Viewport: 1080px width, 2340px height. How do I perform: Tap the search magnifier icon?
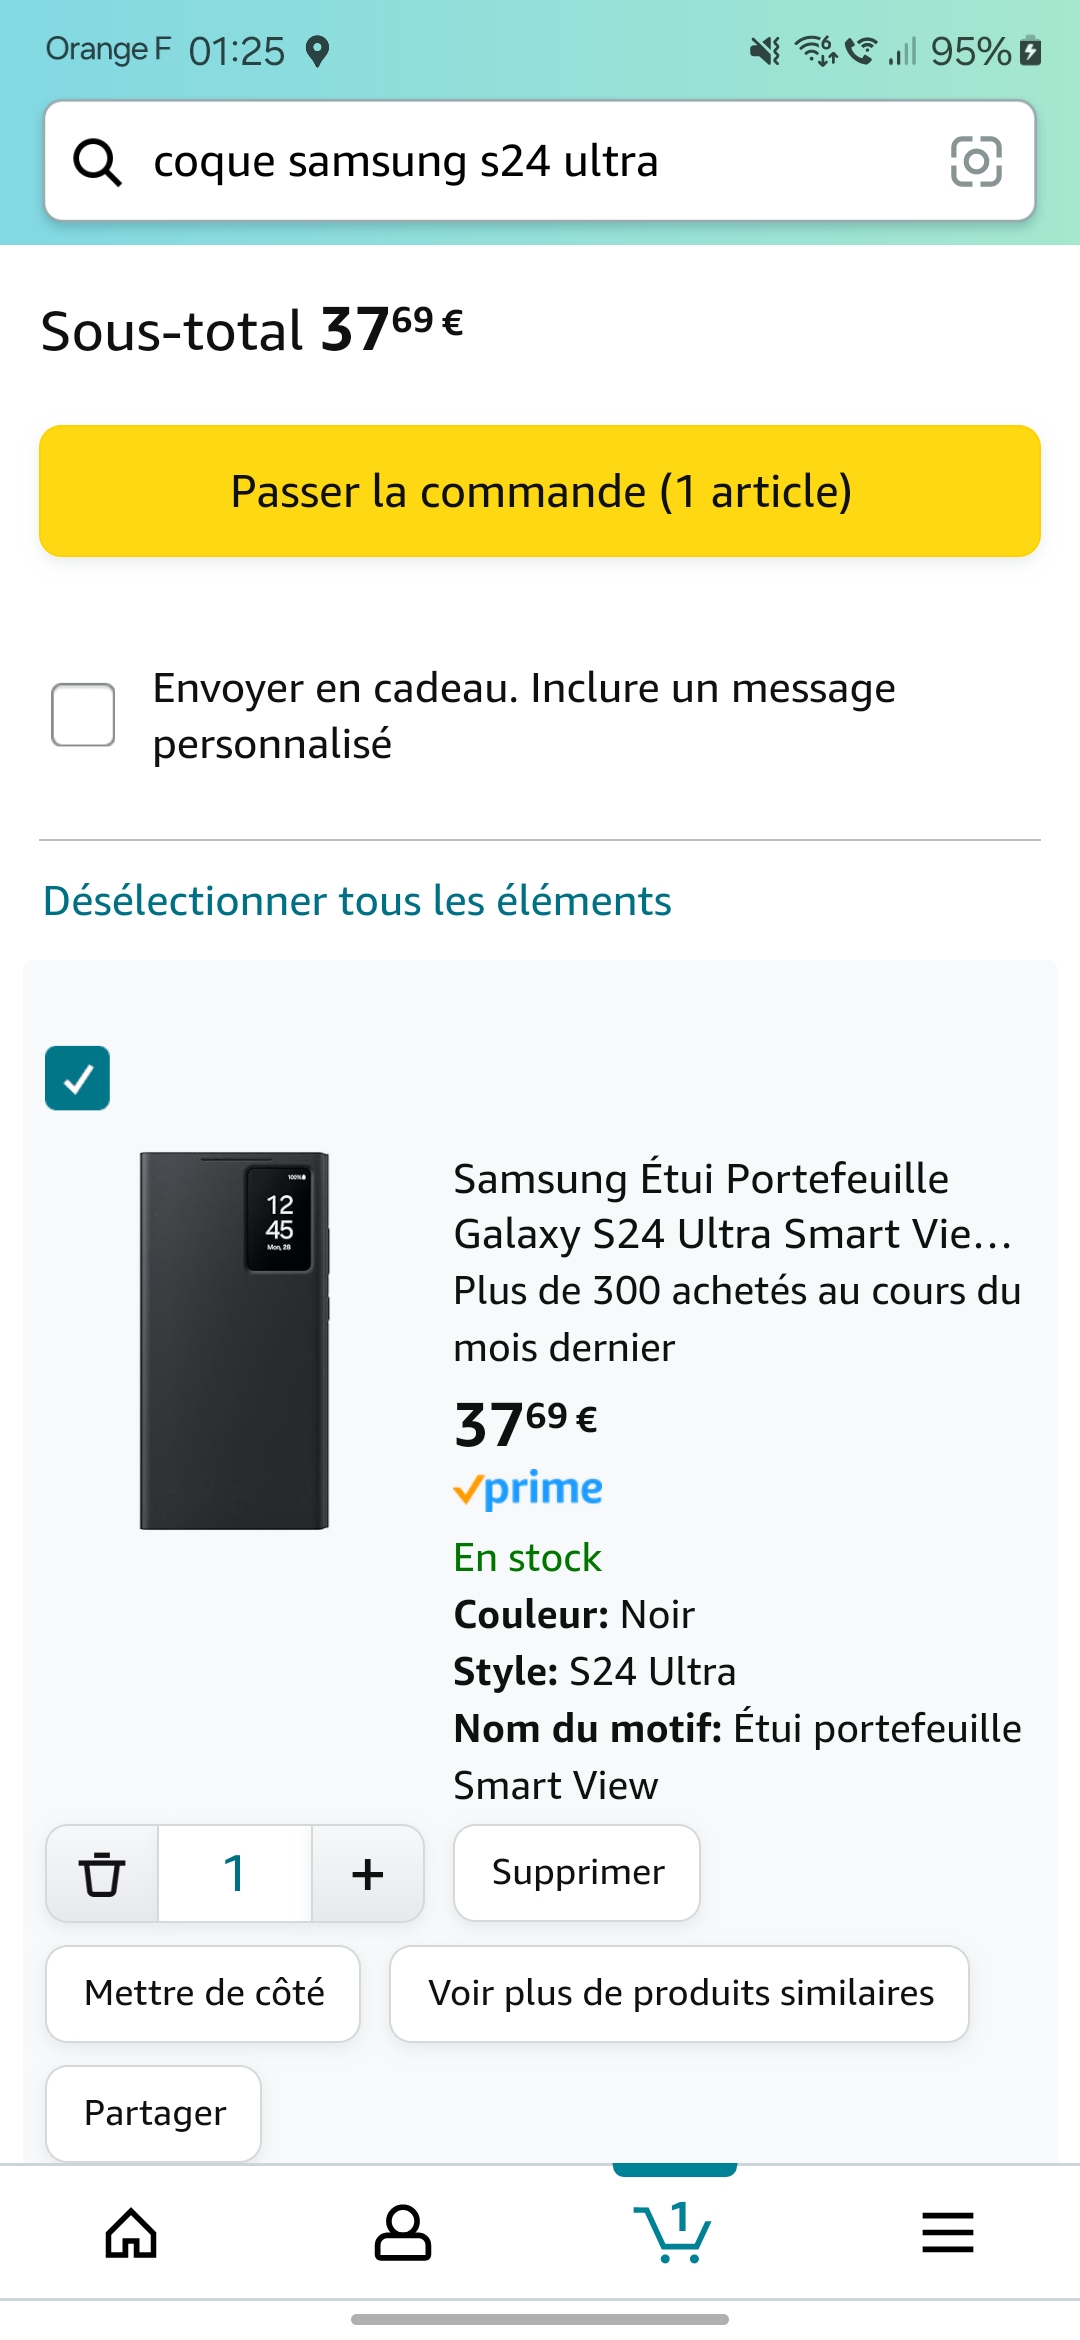[x=97, y=161]
